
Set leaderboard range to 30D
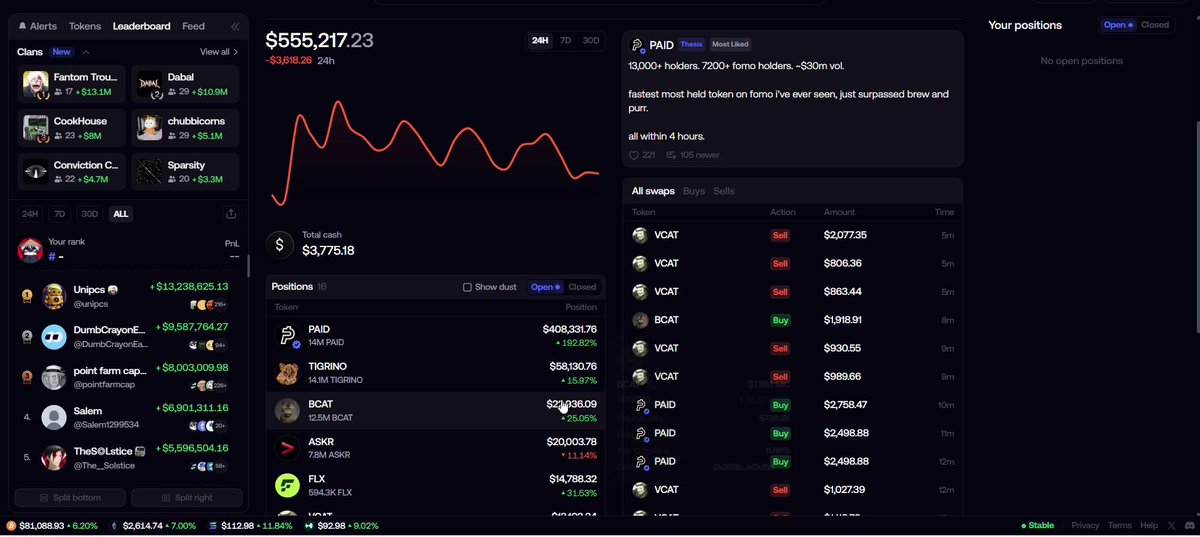point(90,214)
